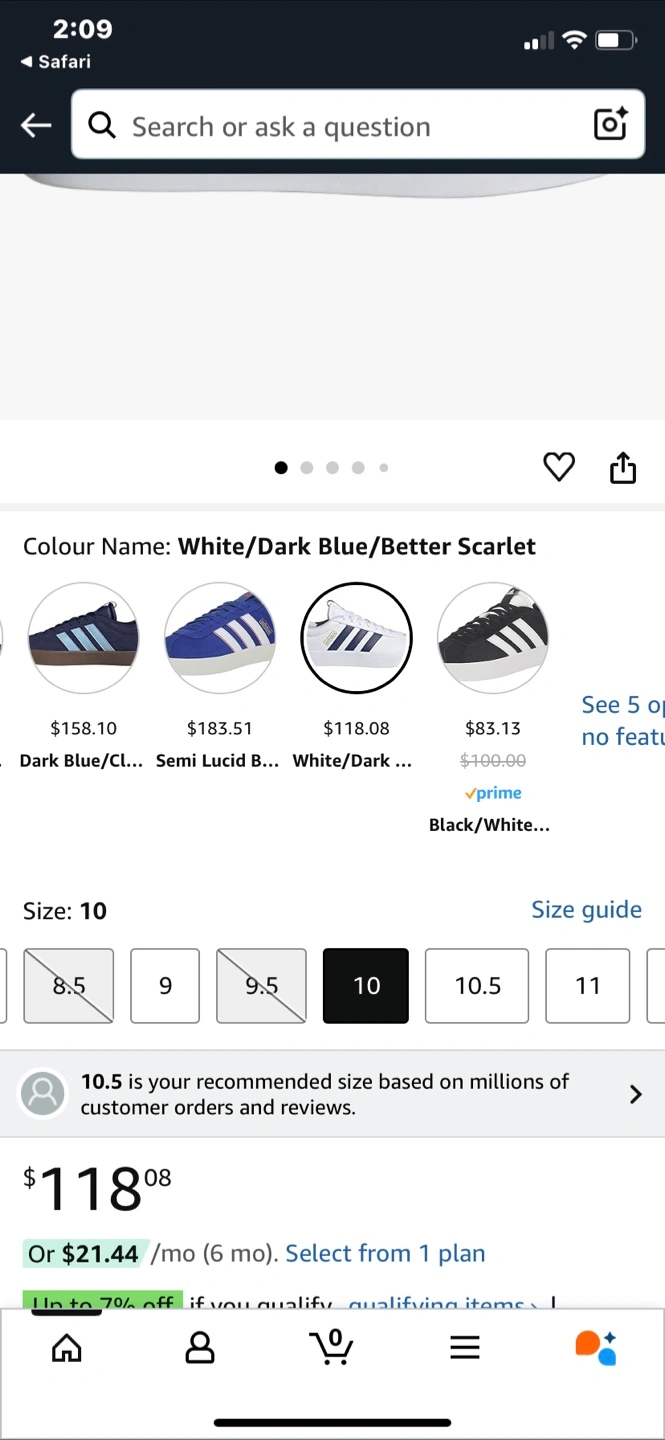Screen dimensions: 665x1440
Task: Expand recommended size details chevron
Action: coord(635,1094)
